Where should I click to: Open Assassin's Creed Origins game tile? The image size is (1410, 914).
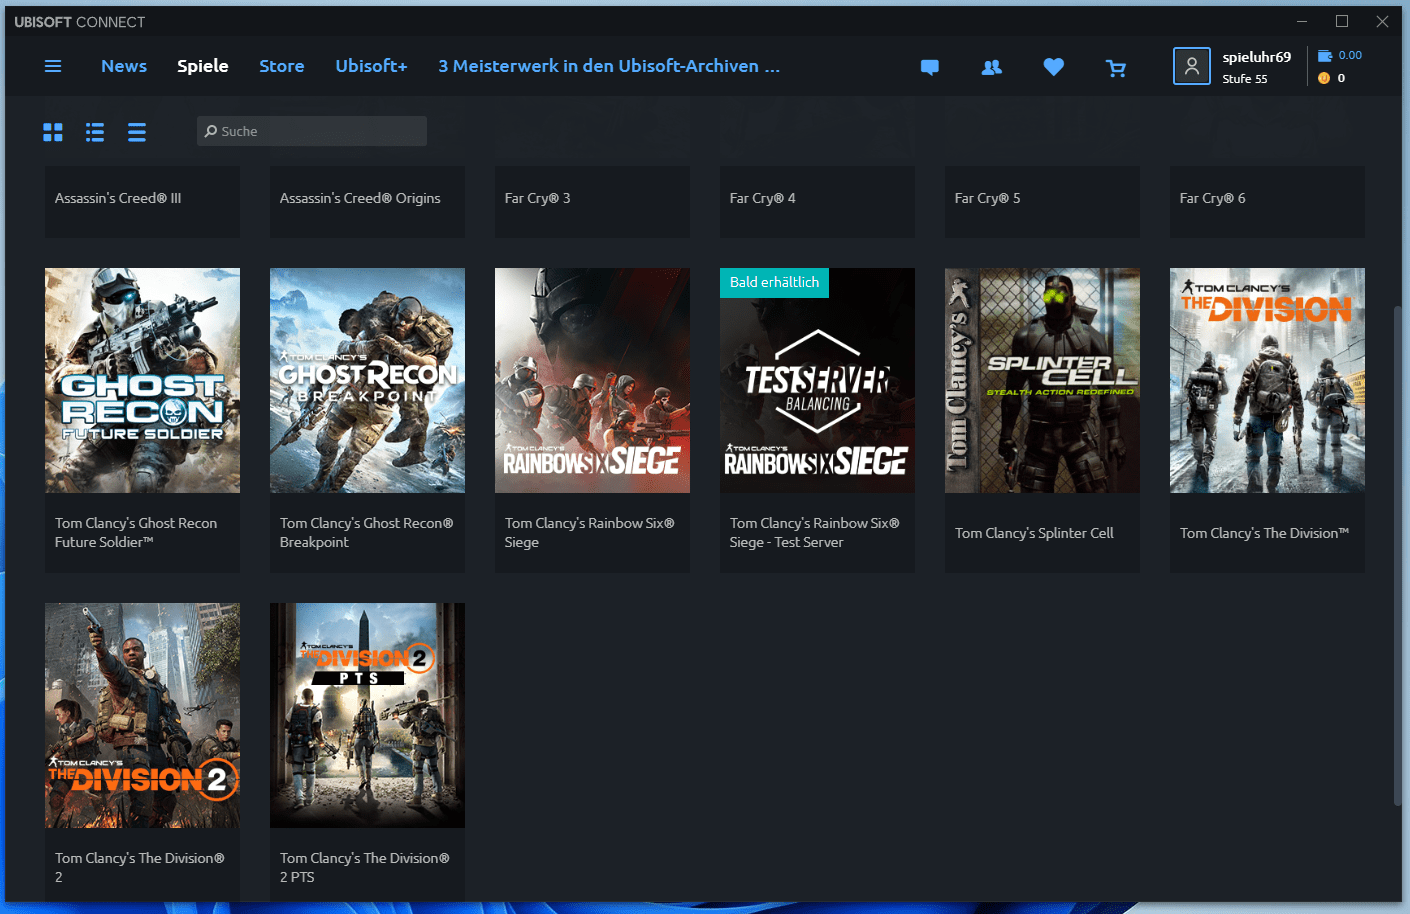pyautogui.click(x=367, y=201)
